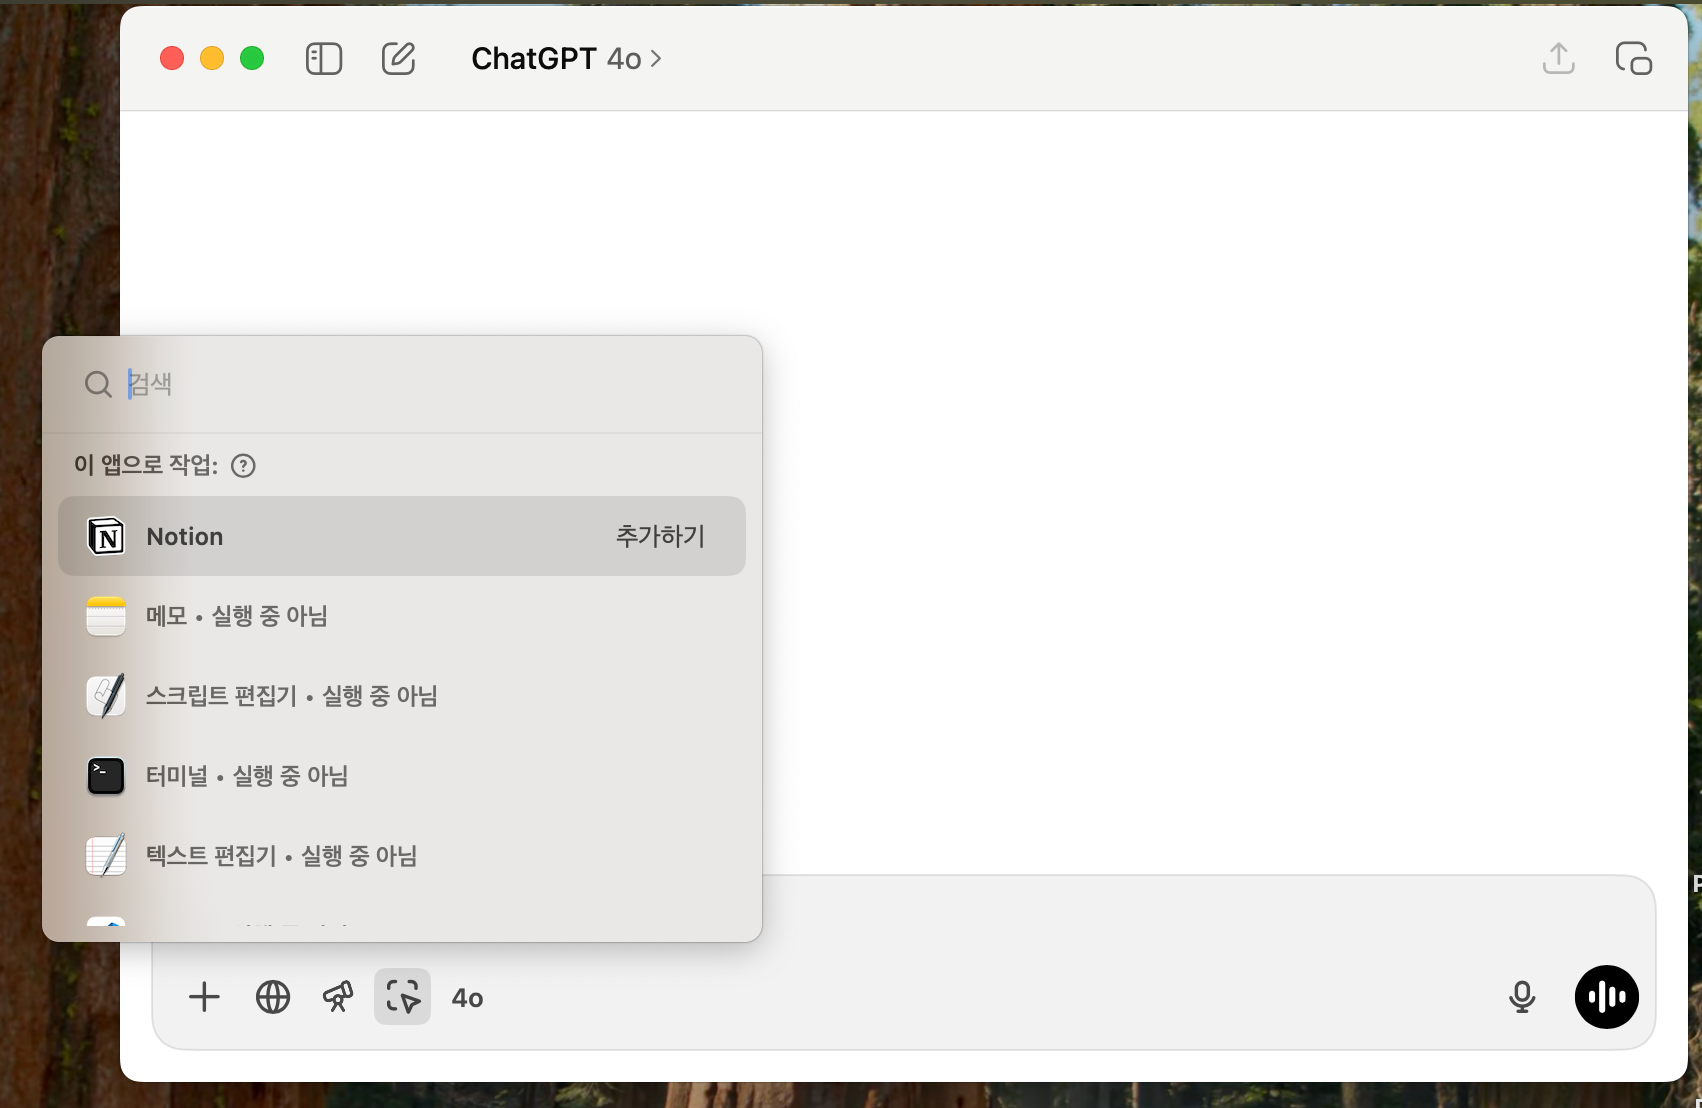Click the TextEdit app icon
The width and height of the screenshot is (1702, 1108).
(106, 856)
